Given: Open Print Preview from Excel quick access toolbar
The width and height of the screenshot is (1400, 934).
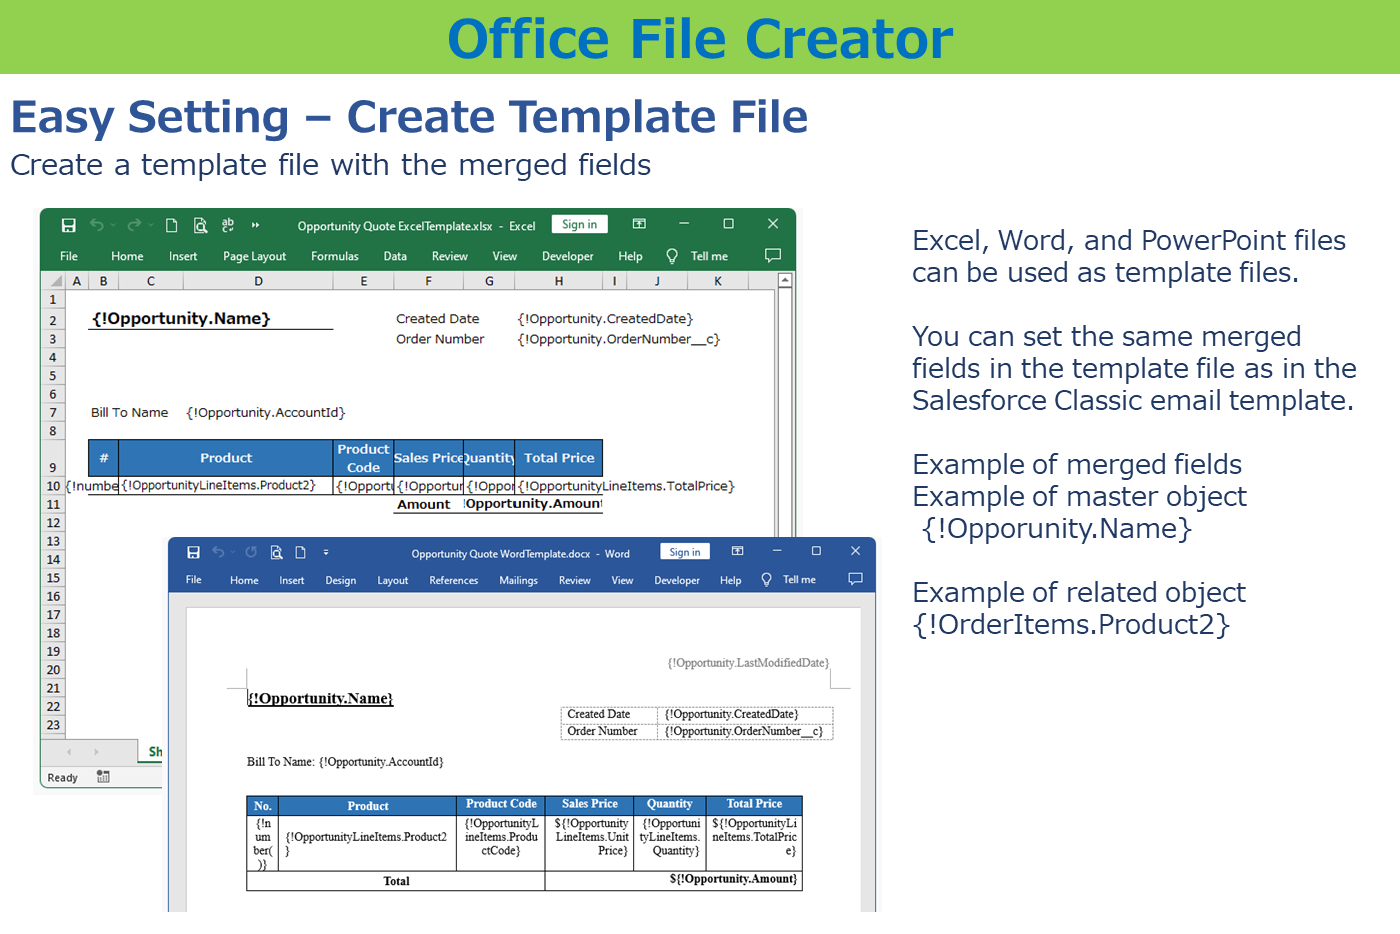Looking at the screenshot, I should 200,225.
